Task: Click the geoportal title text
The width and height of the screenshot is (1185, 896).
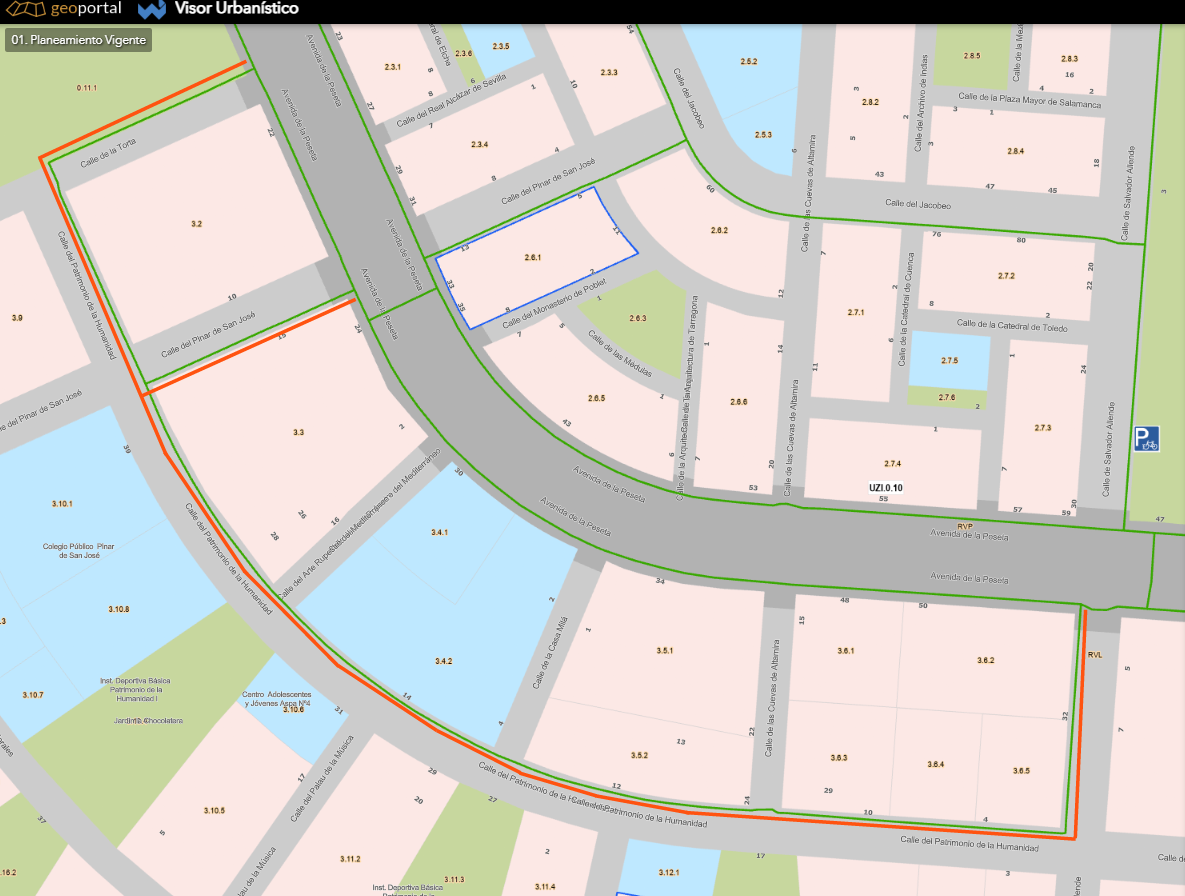Action: (86, 8)
